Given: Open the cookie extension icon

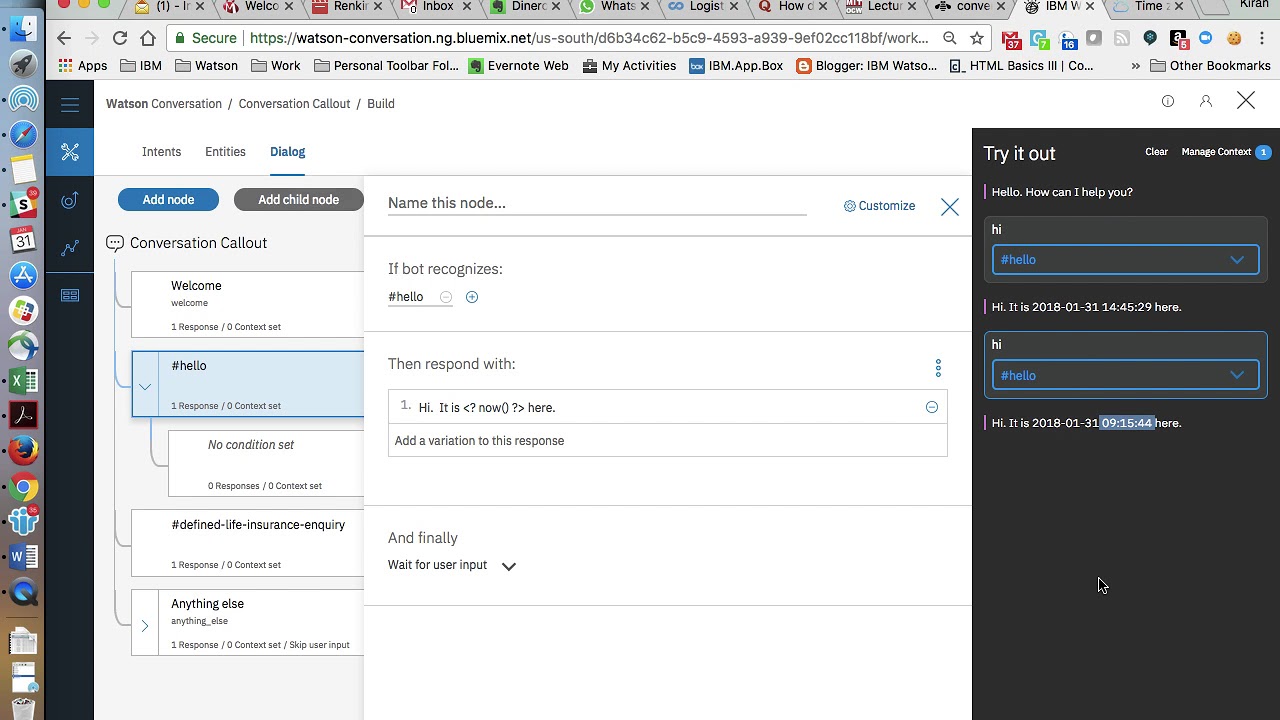Looking at the screenshot, I should (x=1234, y=39).
